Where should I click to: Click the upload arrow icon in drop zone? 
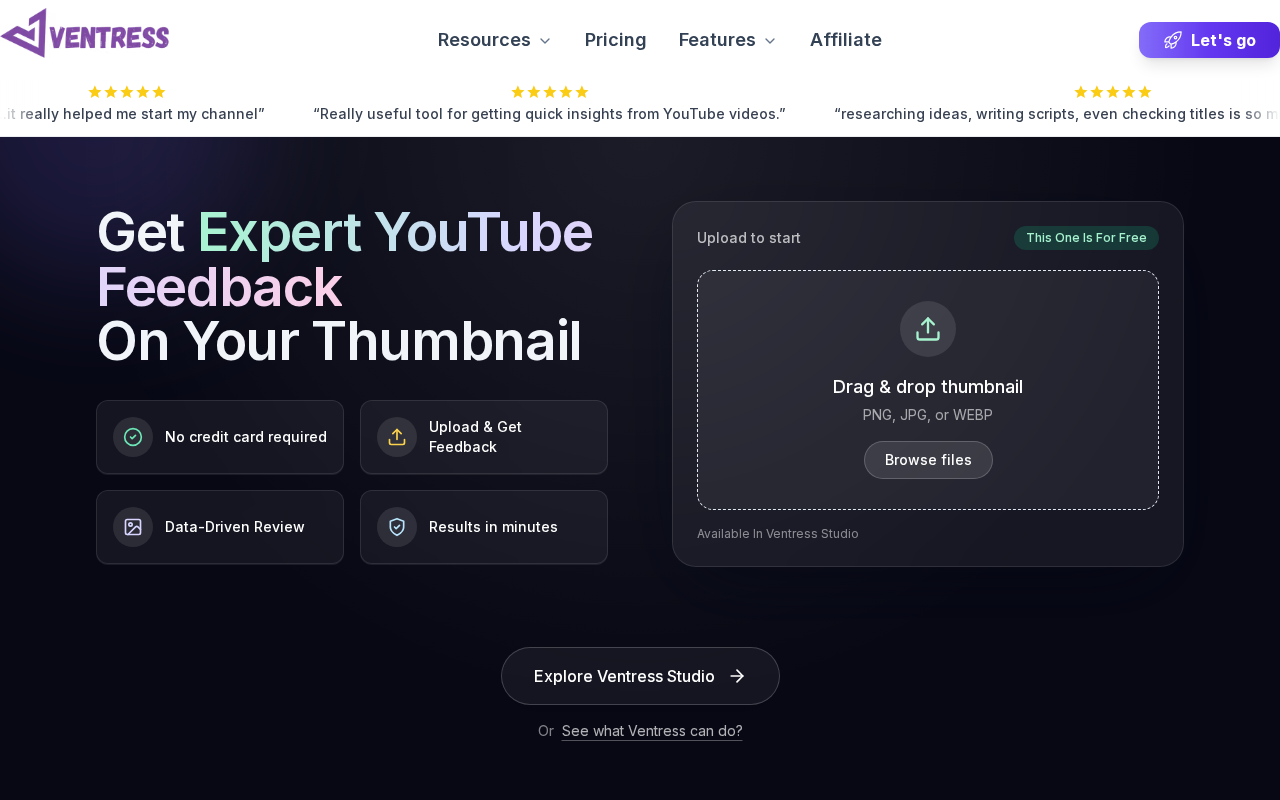tap(928, 329)
